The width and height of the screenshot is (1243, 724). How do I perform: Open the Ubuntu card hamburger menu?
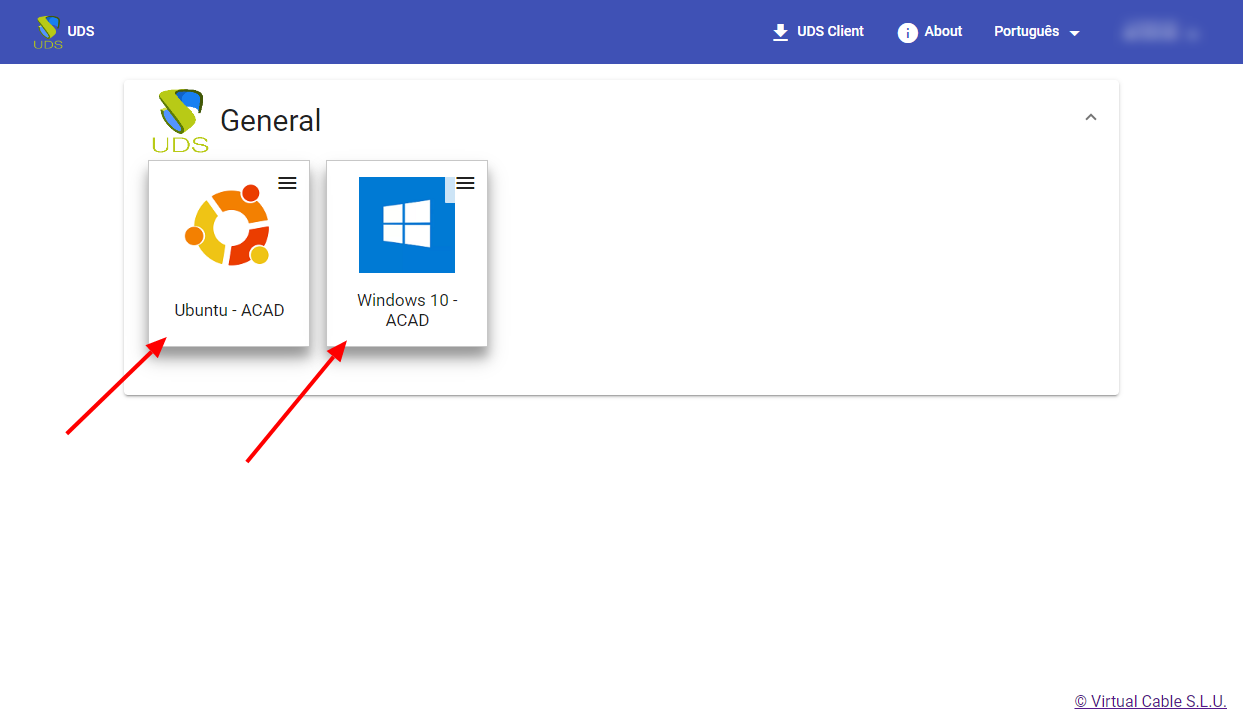pos(287,183)
